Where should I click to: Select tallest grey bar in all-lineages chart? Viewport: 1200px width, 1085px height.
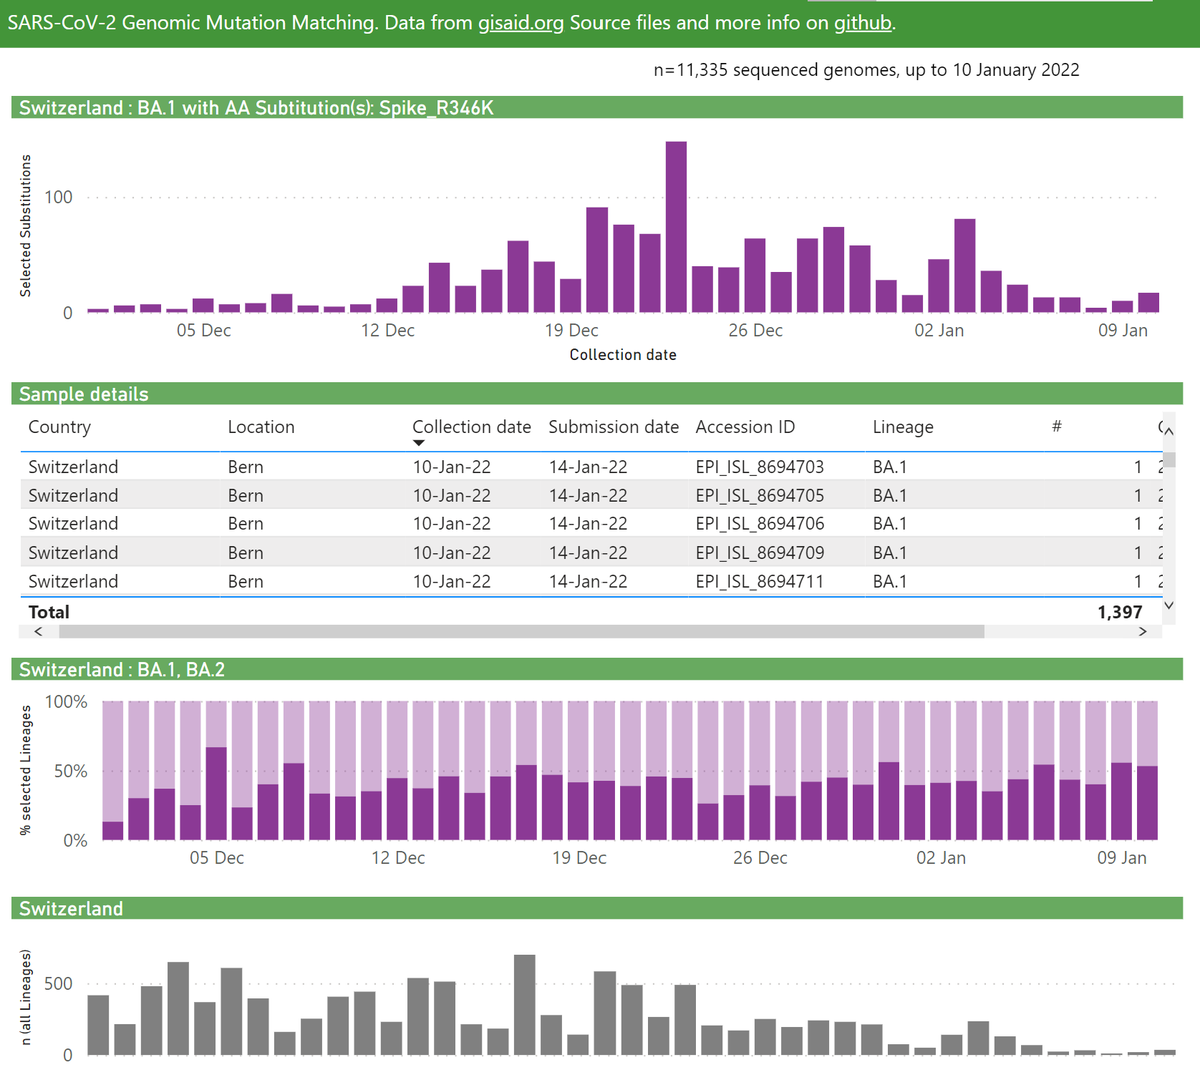(524, 1005)
